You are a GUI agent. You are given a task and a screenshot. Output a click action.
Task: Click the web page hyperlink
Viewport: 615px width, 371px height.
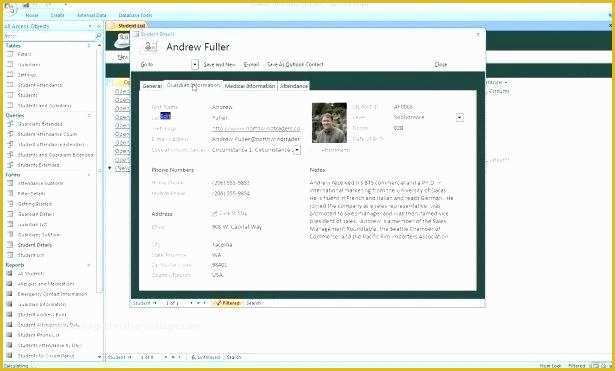coord(256,128)
